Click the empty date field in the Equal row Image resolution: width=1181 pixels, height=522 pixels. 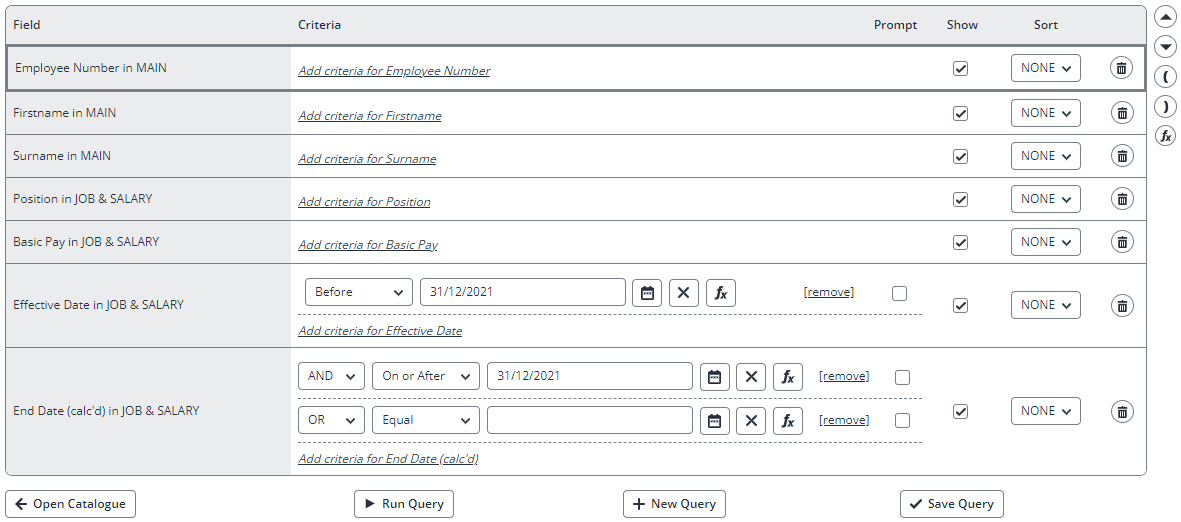coord(590,420)
